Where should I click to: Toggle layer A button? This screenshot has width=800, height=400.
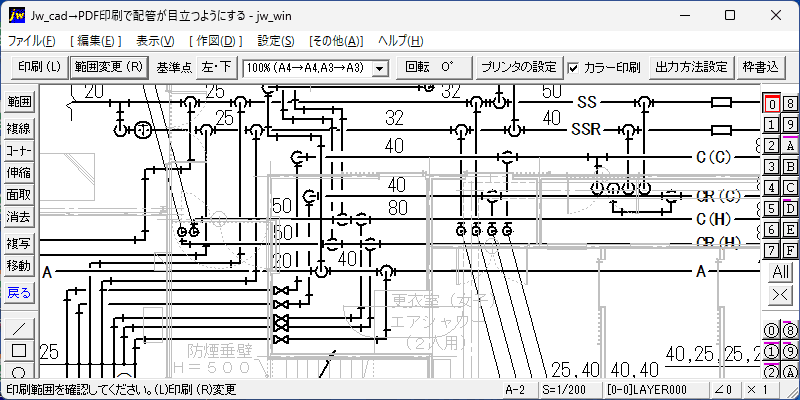click(x=790, y=145)
